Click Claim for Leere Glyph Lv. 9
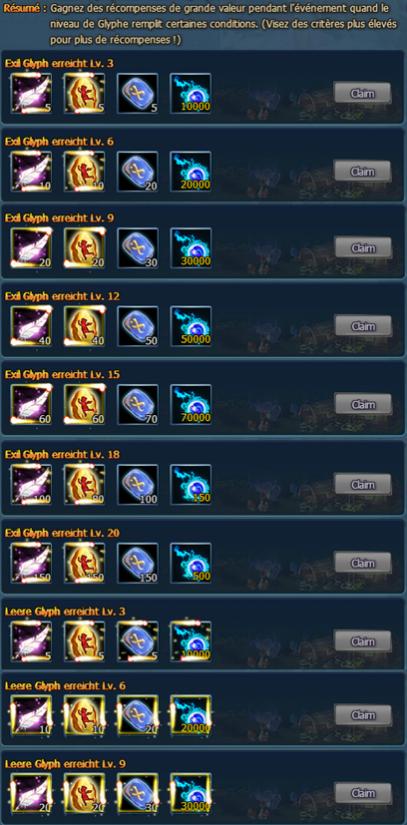 (x=363, y=793)
